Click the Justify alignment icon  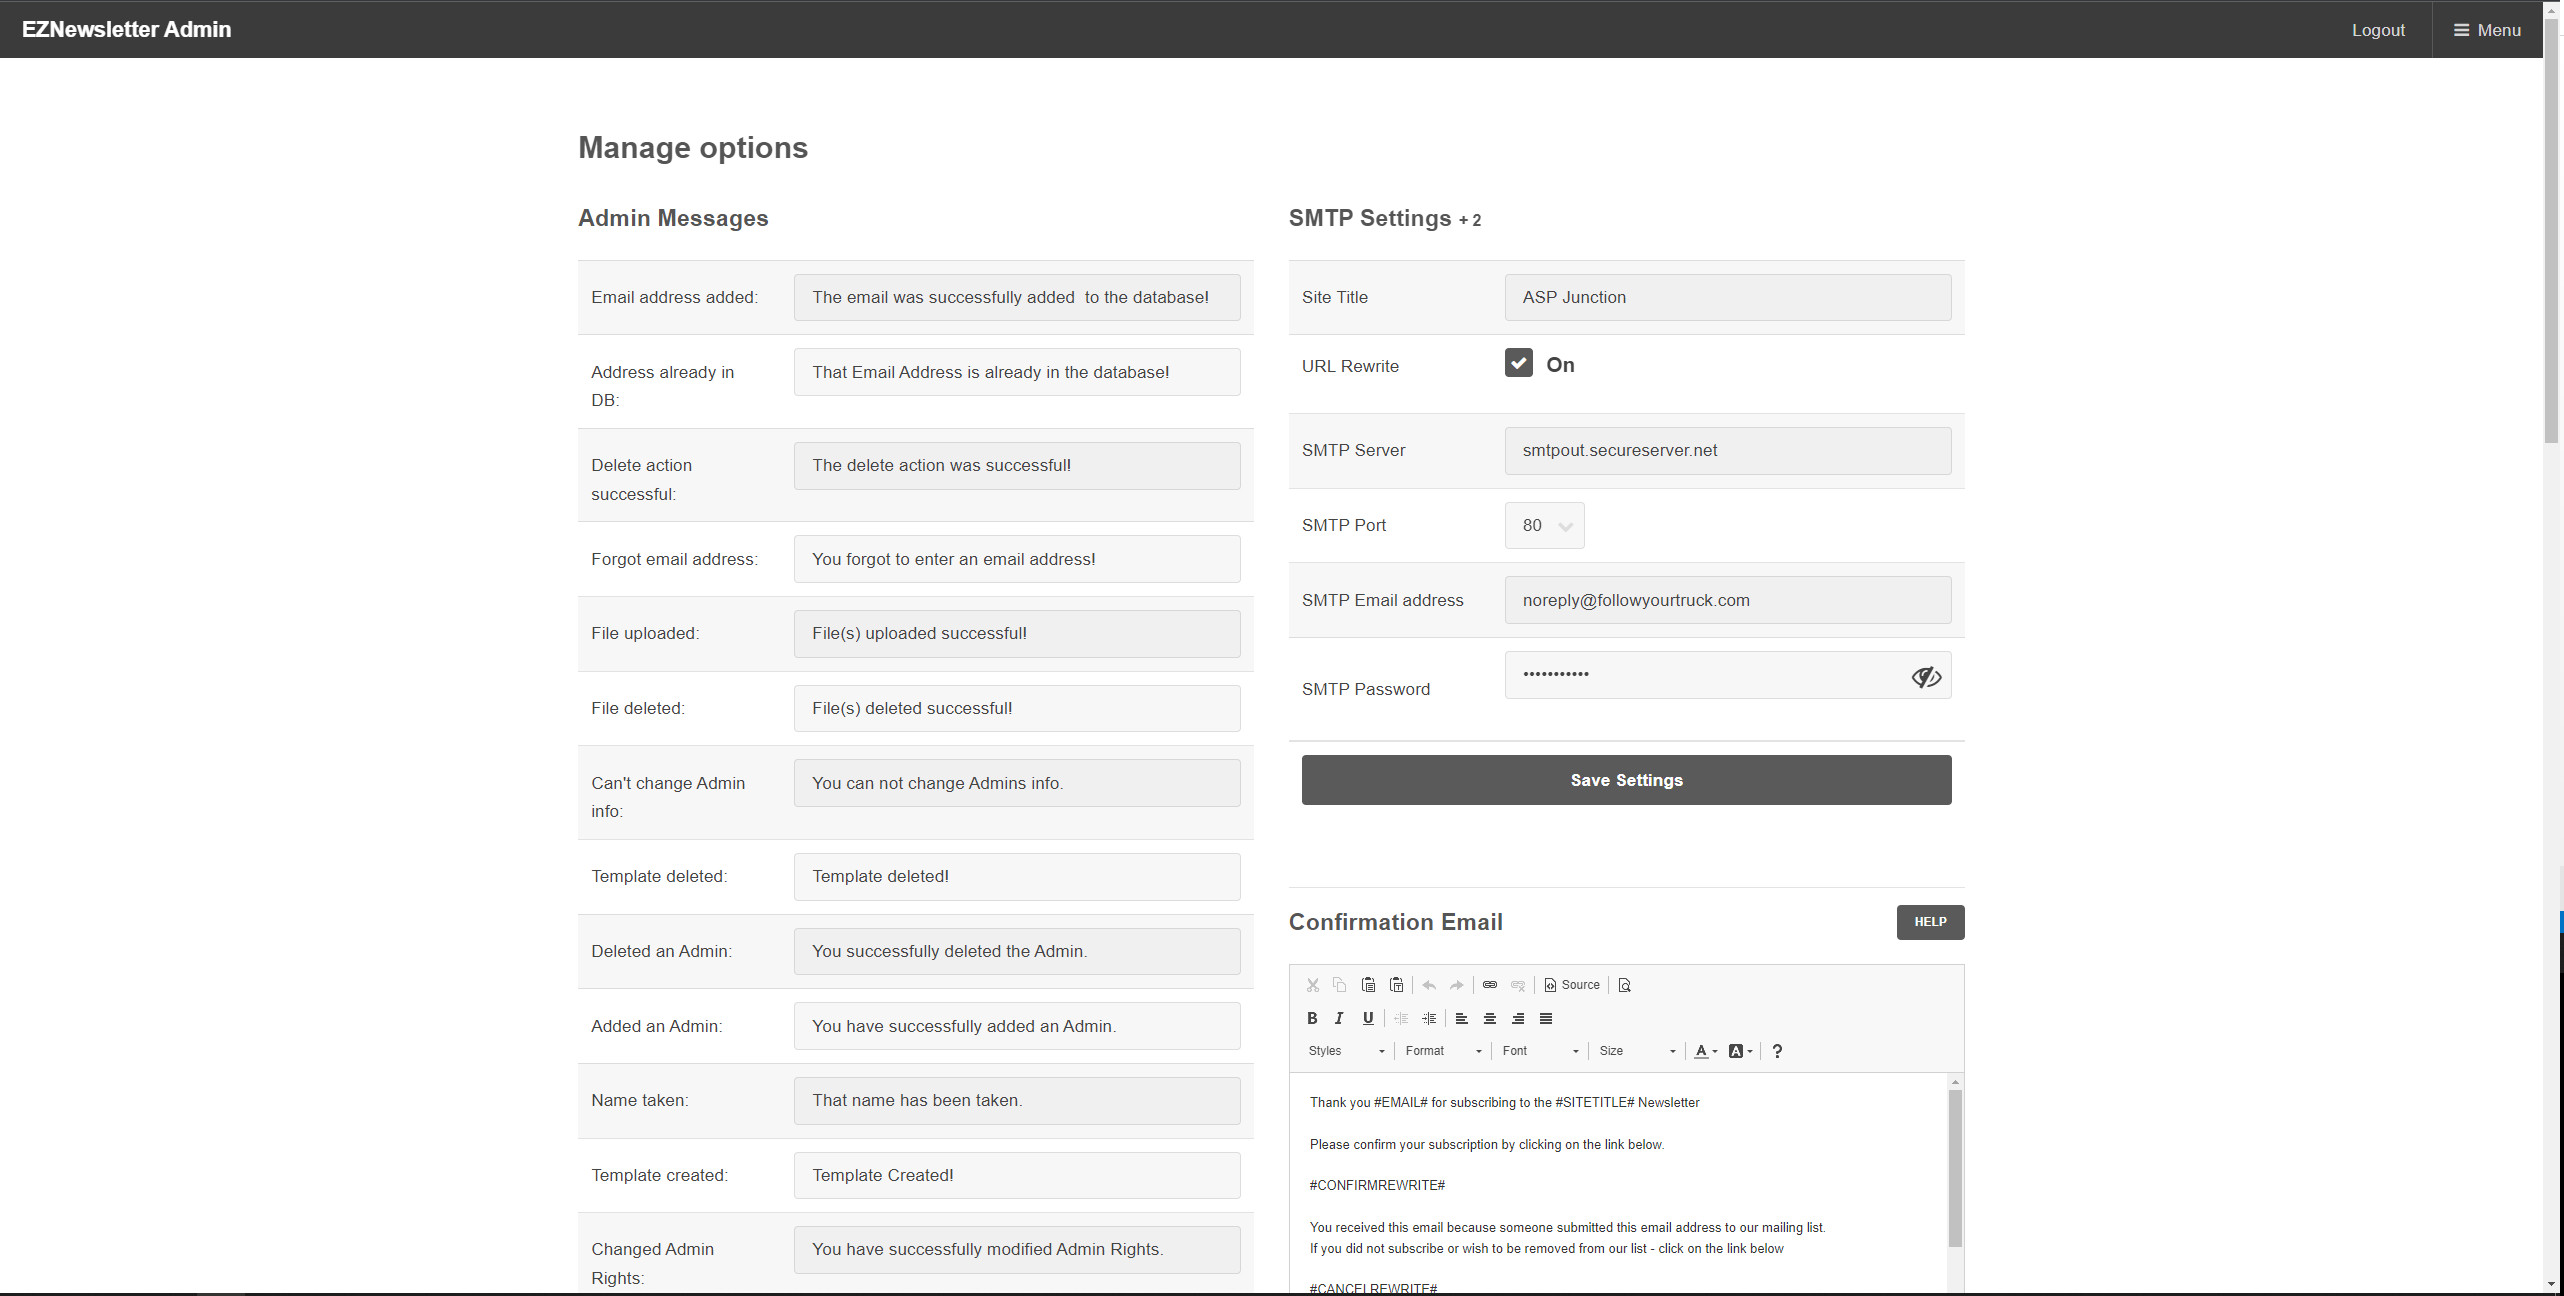(x=1545, y=1018)
